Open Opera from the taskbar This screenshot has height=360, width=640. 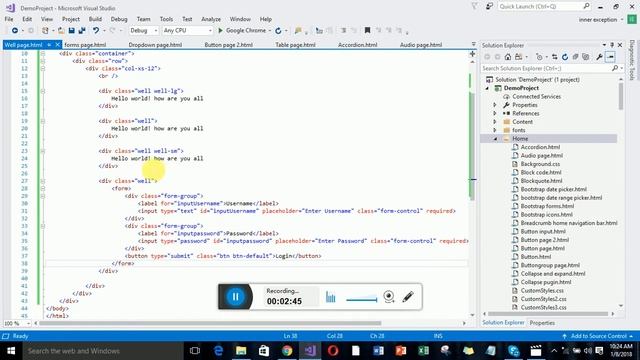[333, 351]
